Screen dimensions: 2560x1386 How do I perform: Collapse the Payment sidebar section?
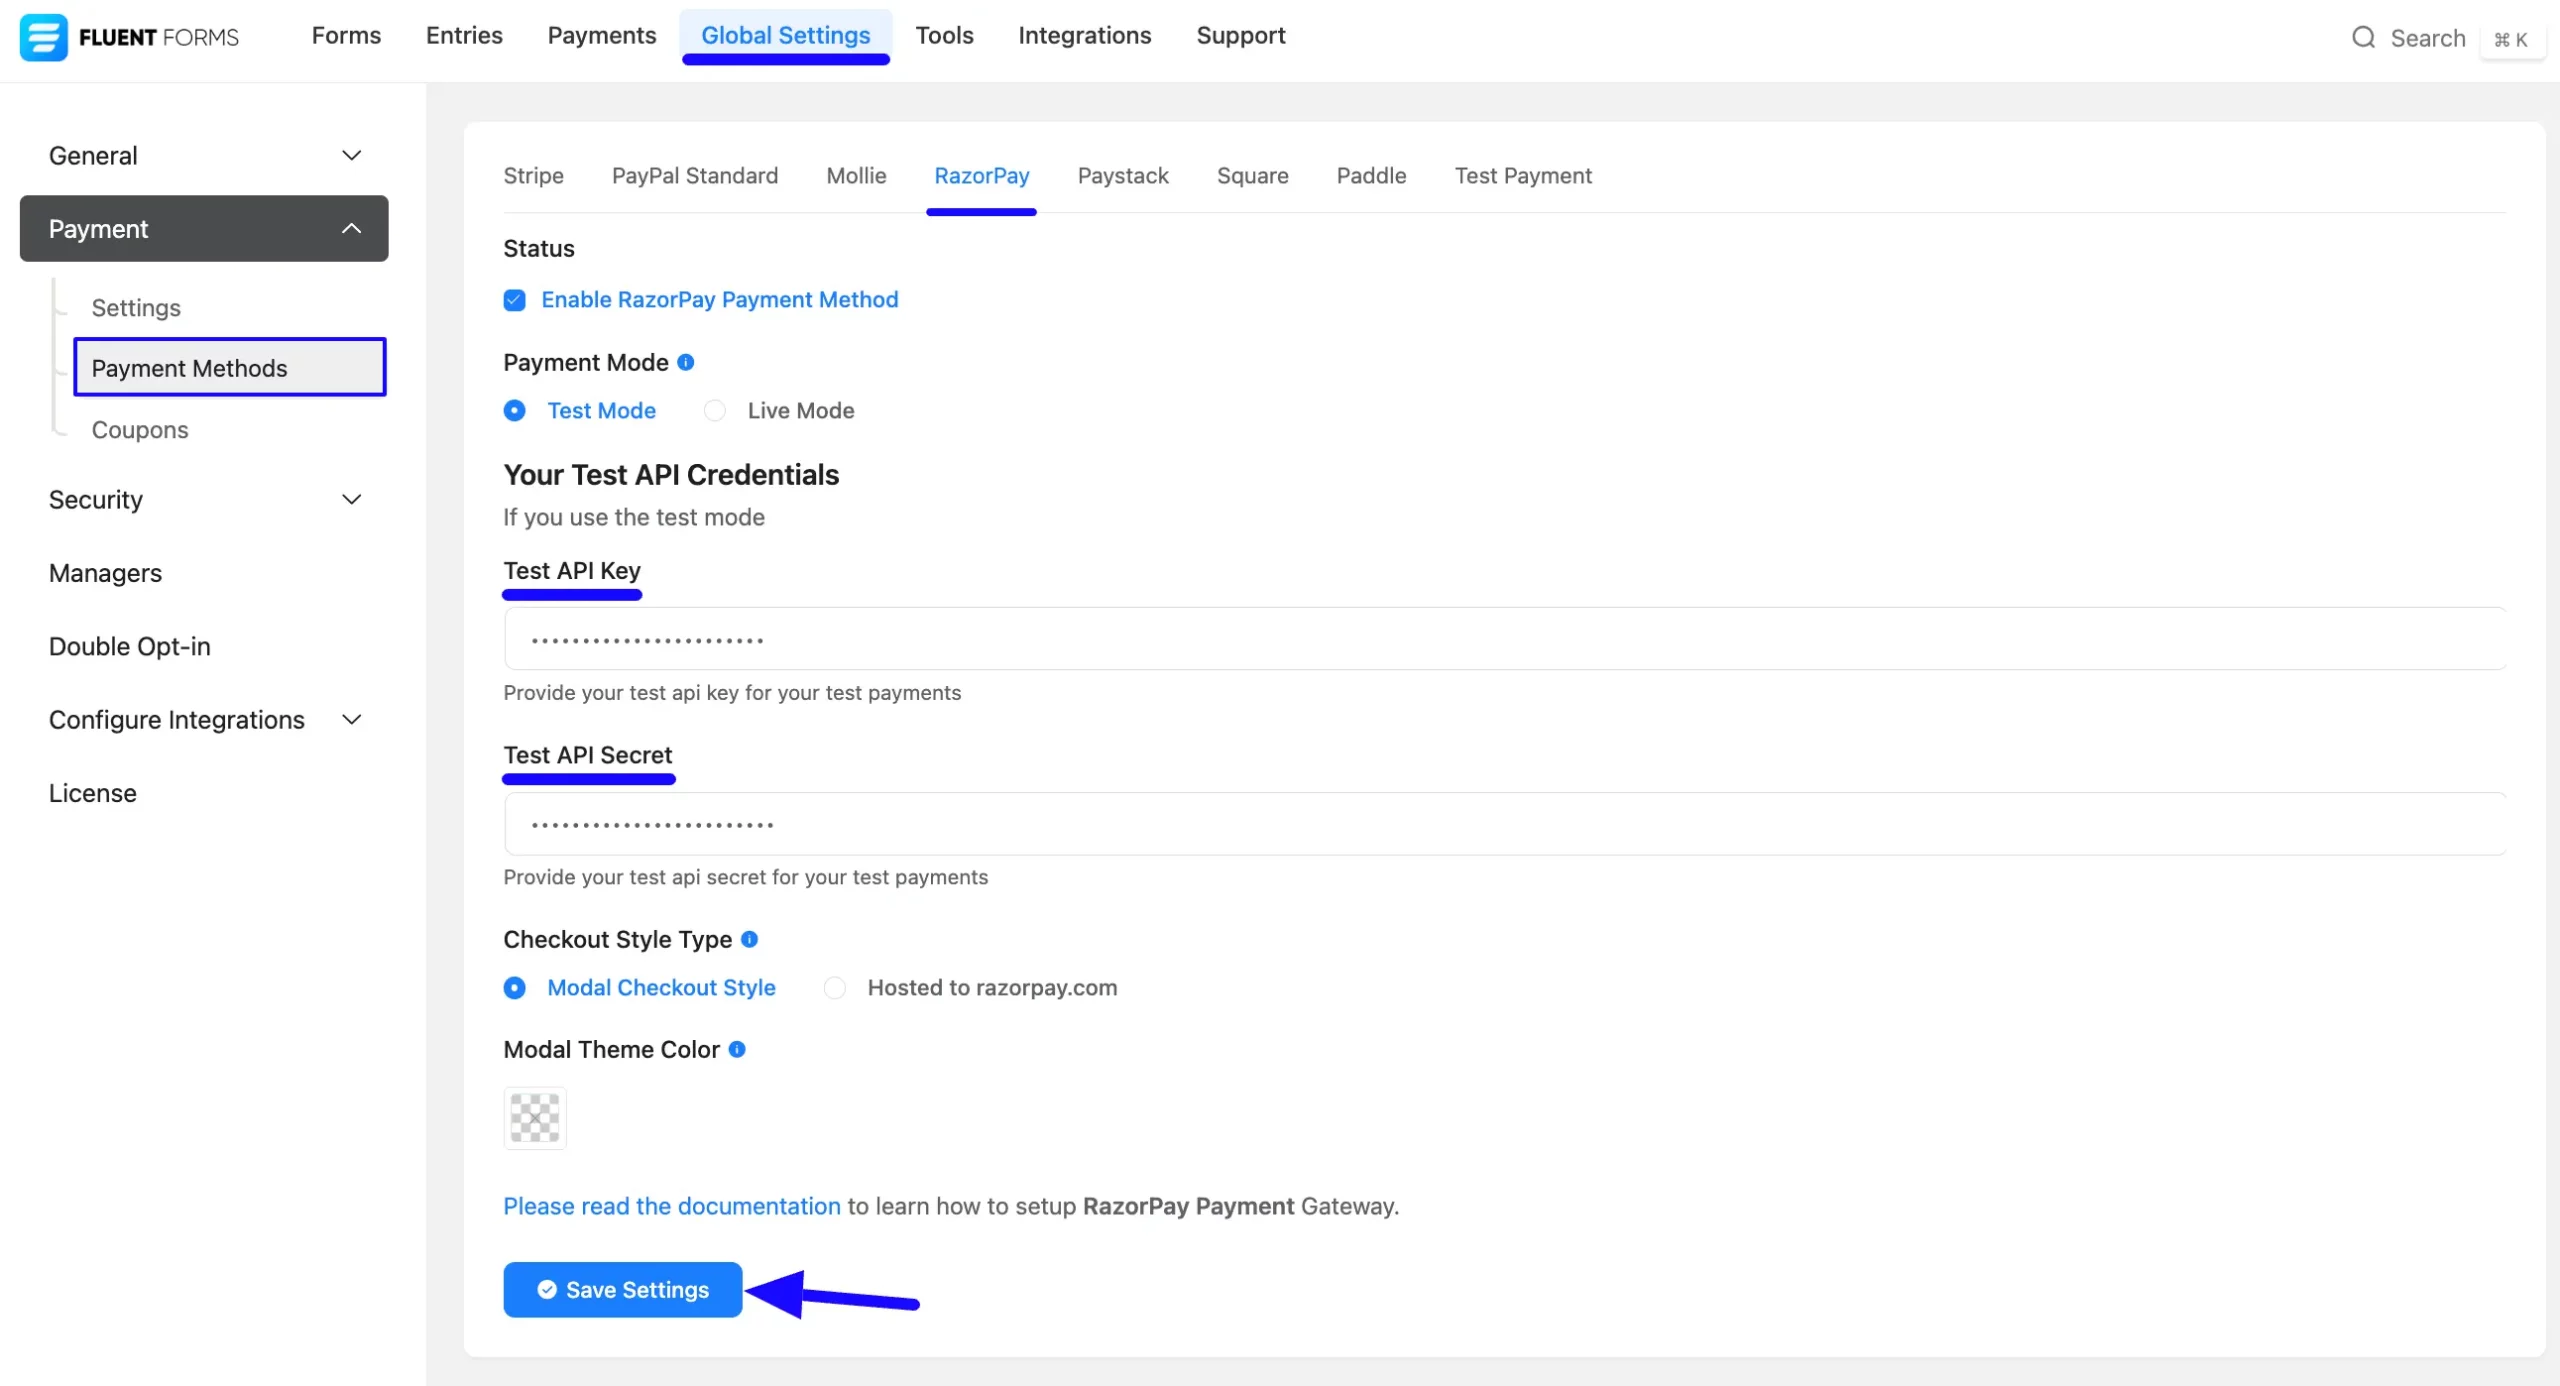coord(204,229)
